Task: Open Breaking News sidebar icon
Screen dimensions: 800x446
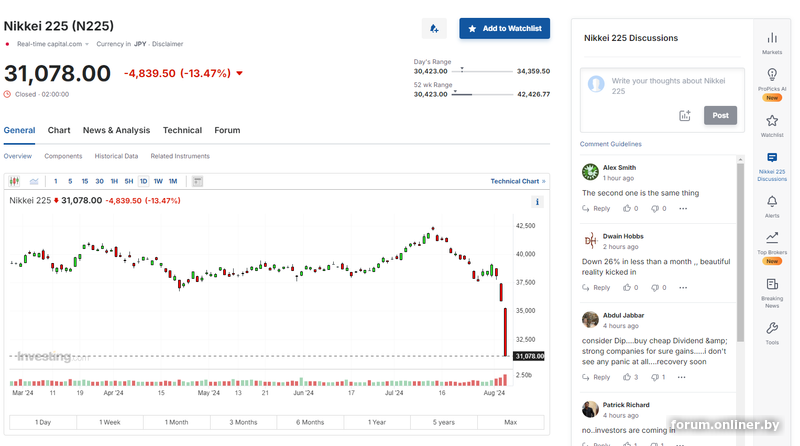Action: tap(772, 290)
